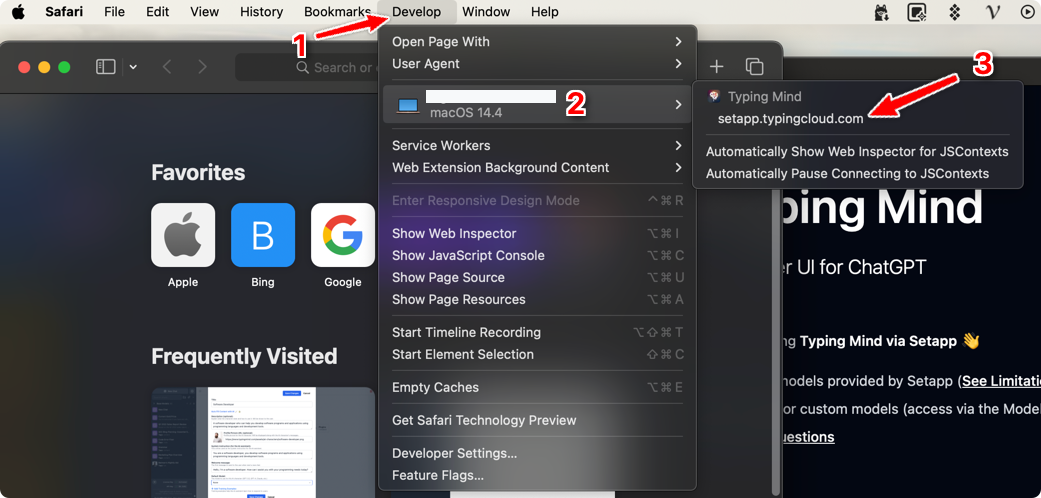This screenshot has width=1041, height=498.
Task: Expand the Service Workers submenu
Action: [x=537, y=145]
